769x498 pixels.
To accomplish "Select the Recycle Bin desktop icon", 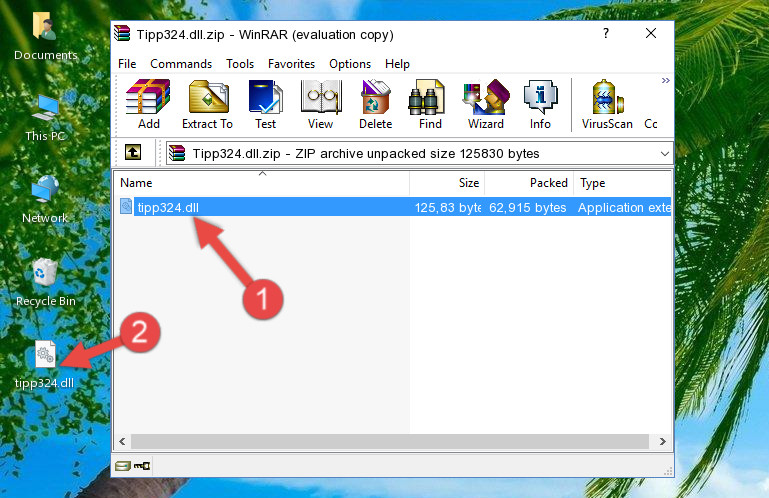I will [46, 283].
